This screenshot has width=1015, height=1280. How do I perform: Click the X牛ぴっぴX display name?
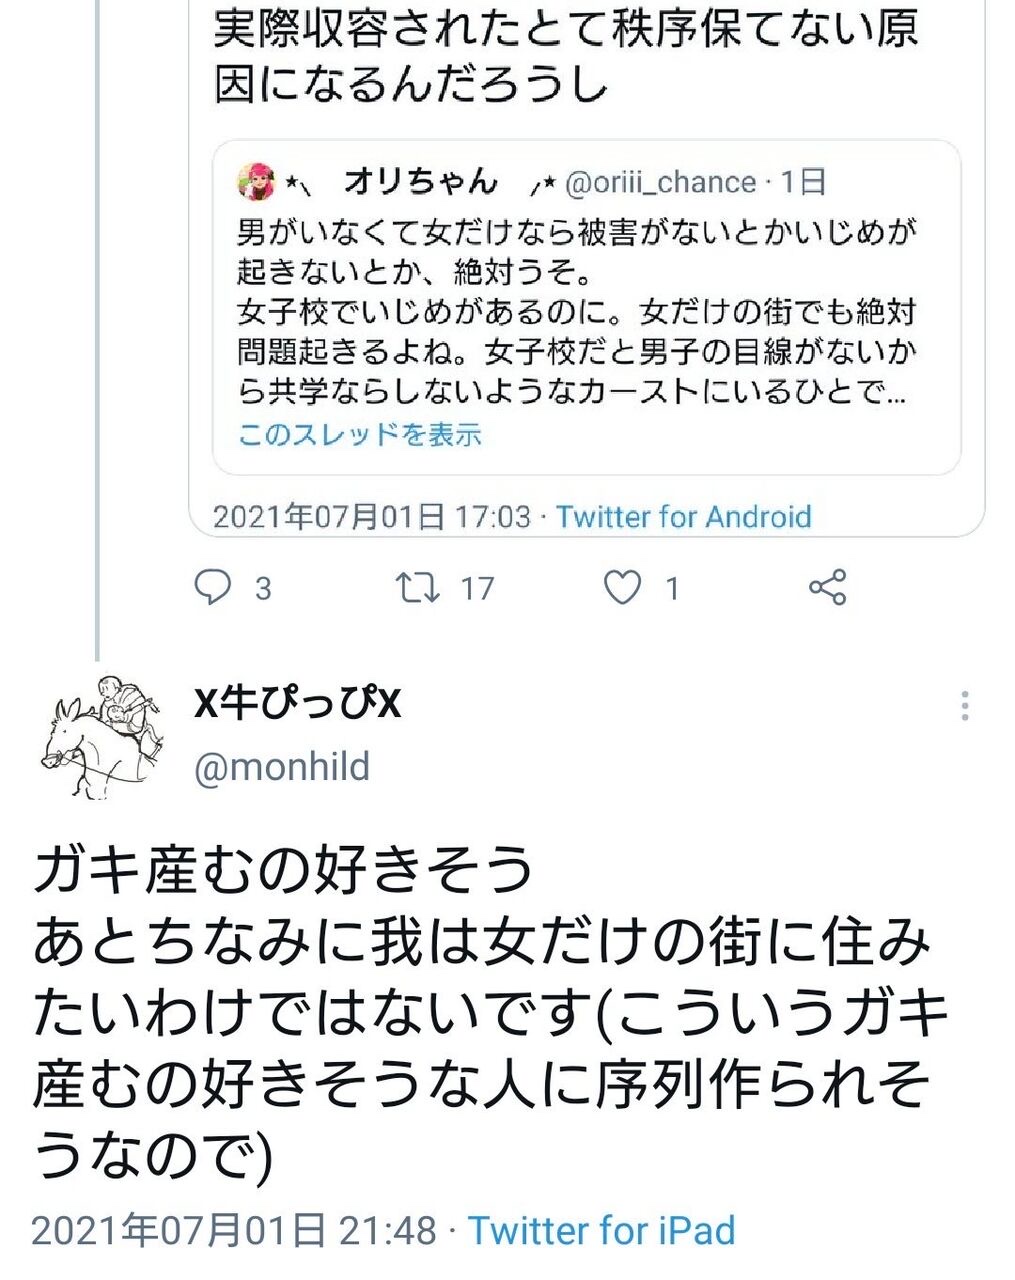297,704
